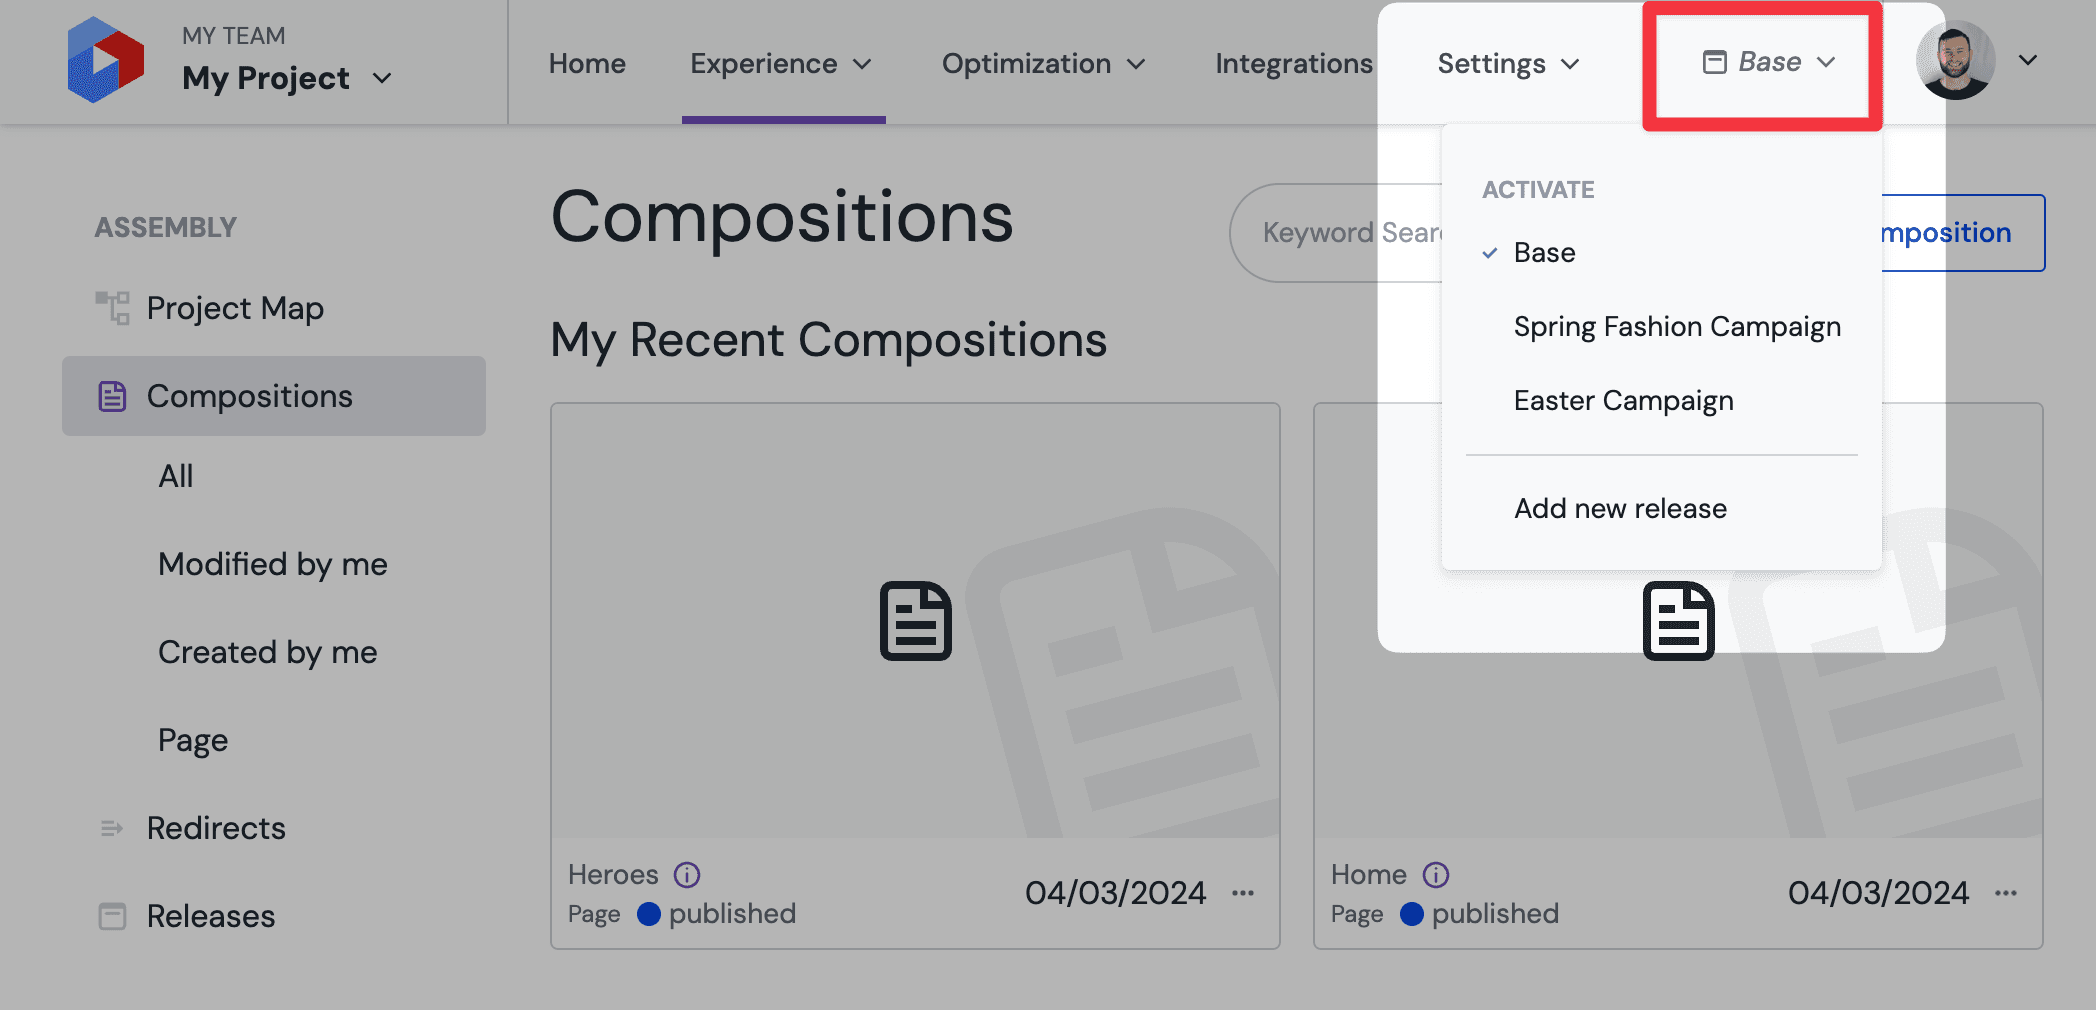Open the Optimization menu

[1043, 64]
